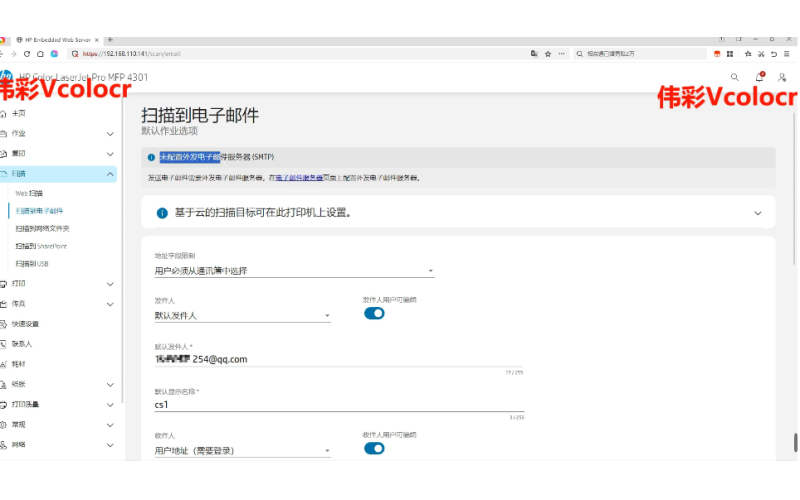
Task: Click the notifications bell icon in header
Action: (x=759, y=77)
